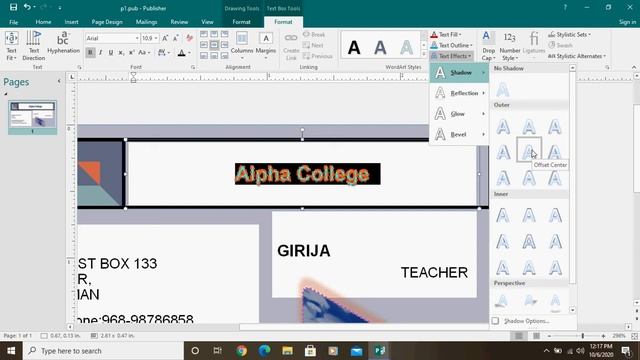This screenshot has width=640, height=360.
Task: Increase font size with Grow Font icon
Action: (x=165, y=38)
